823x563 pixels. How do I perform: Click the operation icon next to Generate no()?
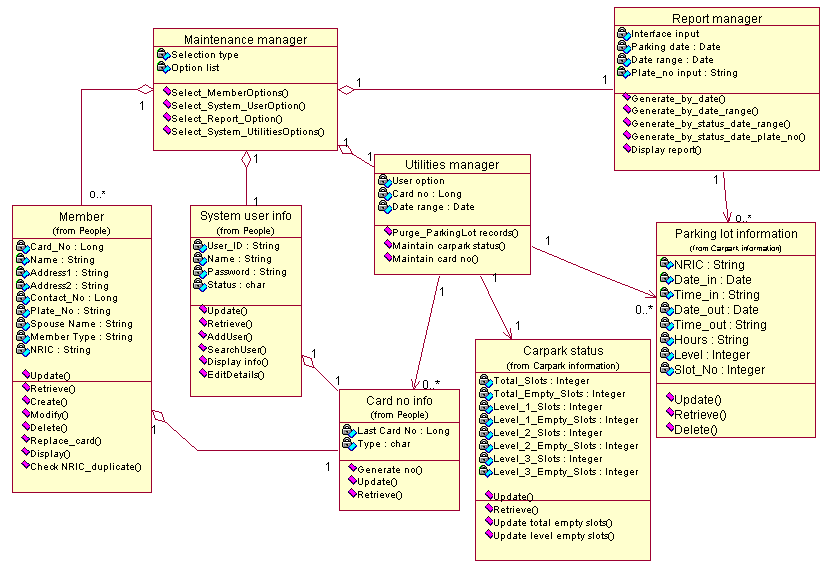(x=353, y=468)
